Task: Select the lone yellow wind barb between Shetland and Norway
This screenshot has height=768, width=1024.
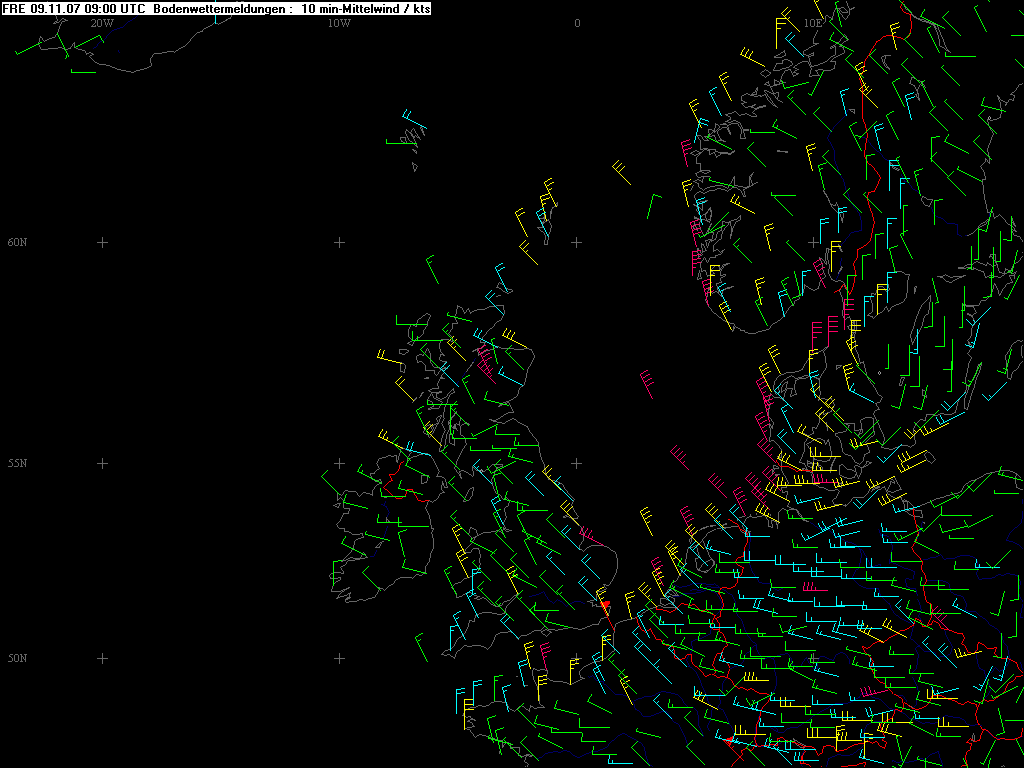Action: click(622, 172)
